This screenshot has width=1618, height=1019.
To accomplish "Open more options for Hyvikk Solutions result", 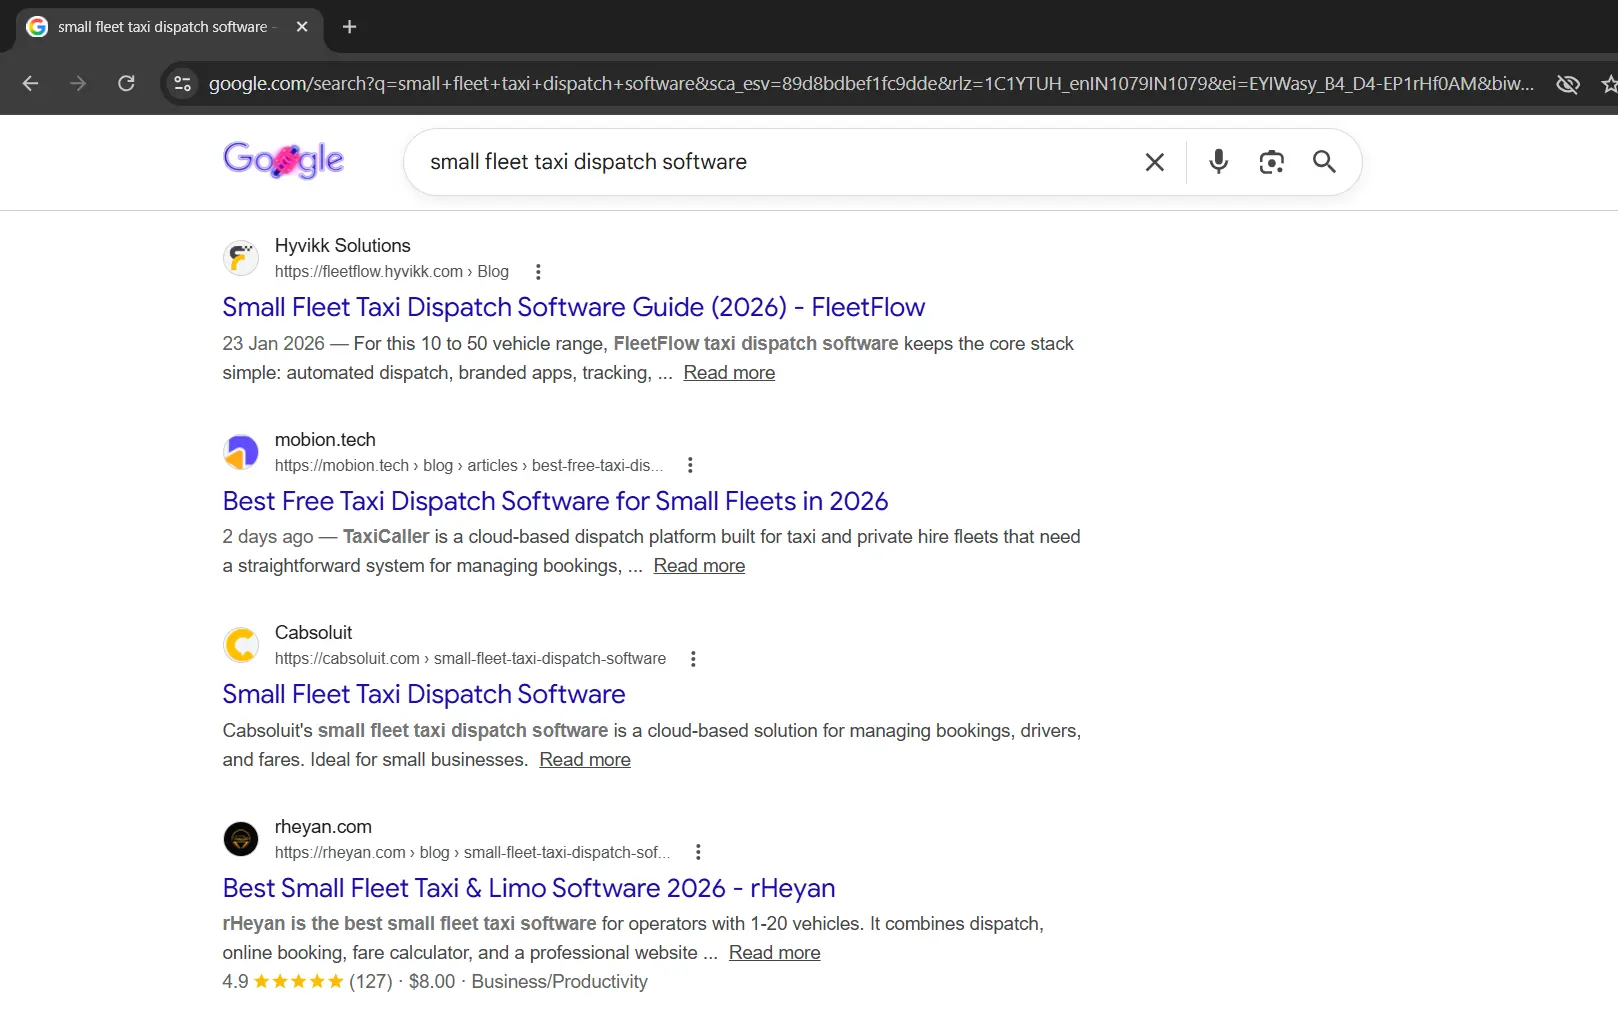I will (x=538, y=272).
